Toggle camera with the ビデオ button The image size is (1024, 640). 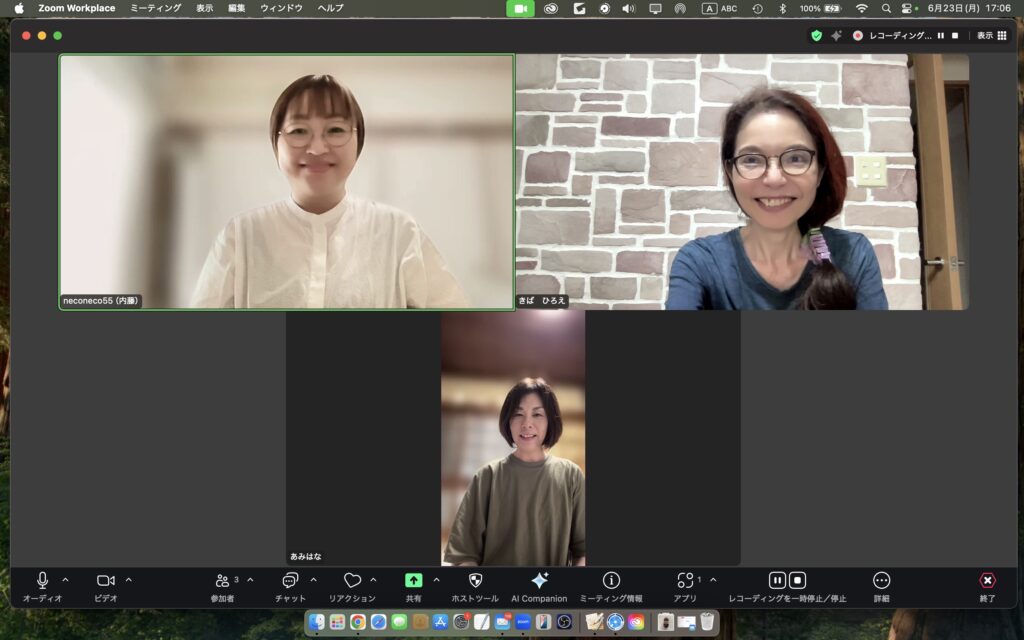(x=105, y=581)
